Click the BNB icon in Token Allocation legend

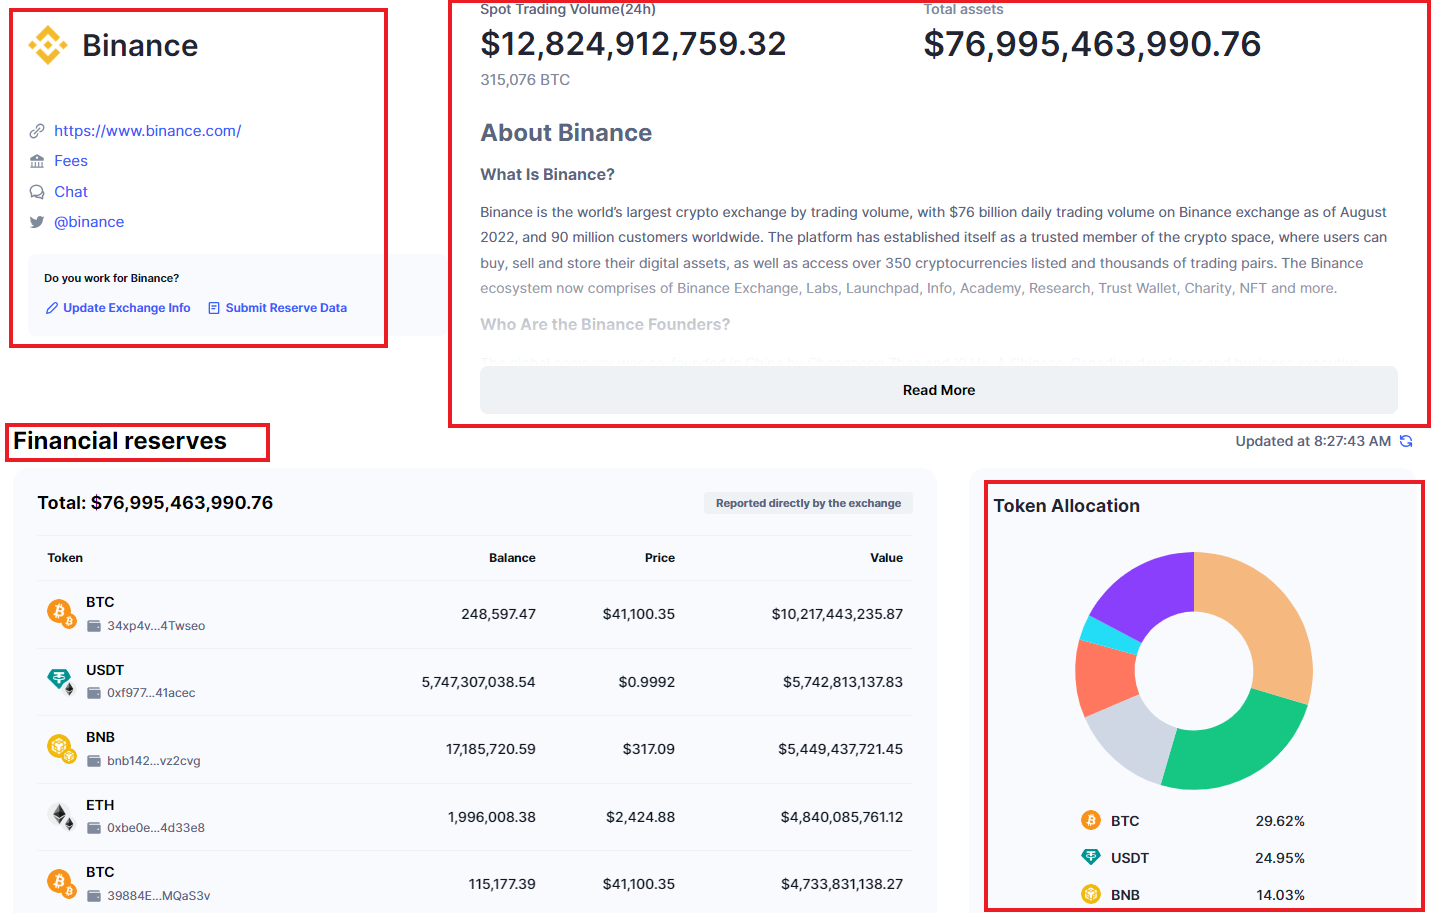tap(1091, 894)
